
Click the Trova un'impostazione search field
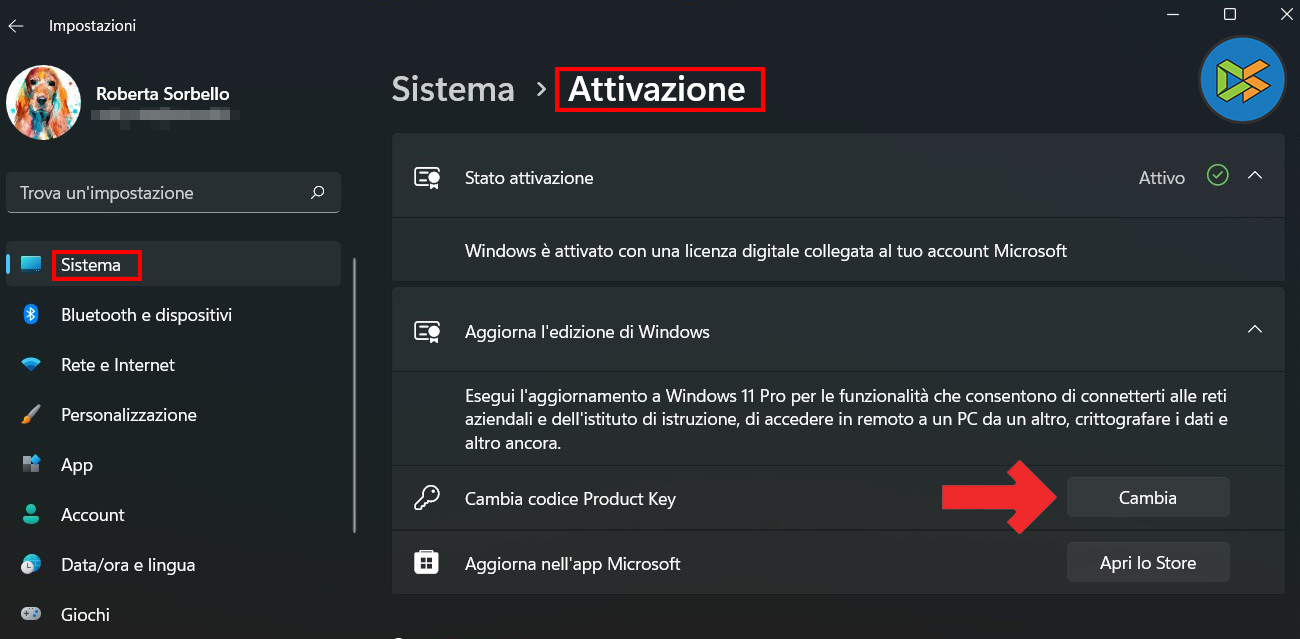click(x=160, y=192)
